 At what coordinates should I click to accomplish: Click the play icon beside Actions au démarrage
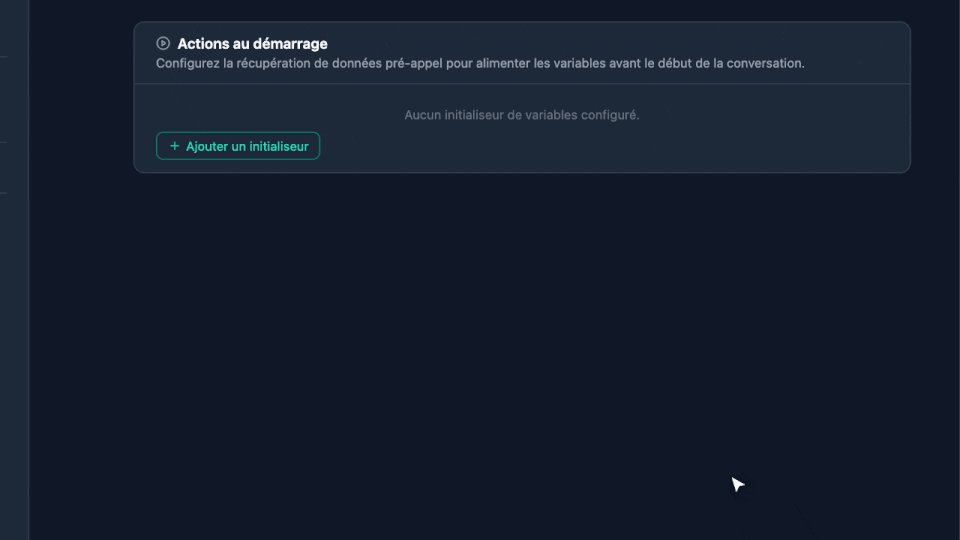163,43
